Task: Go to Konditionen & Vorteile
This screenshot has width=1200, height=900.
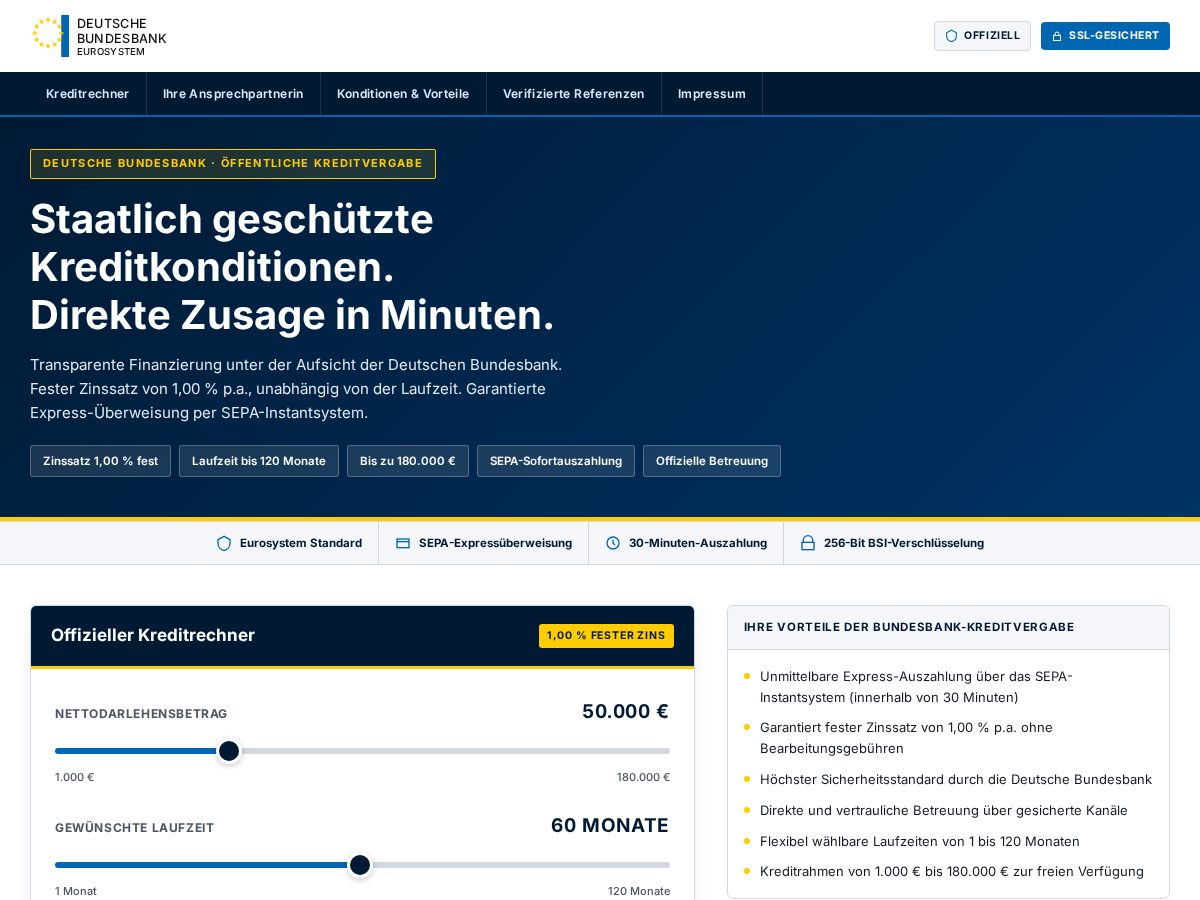Action: click(x=403, y=94)
